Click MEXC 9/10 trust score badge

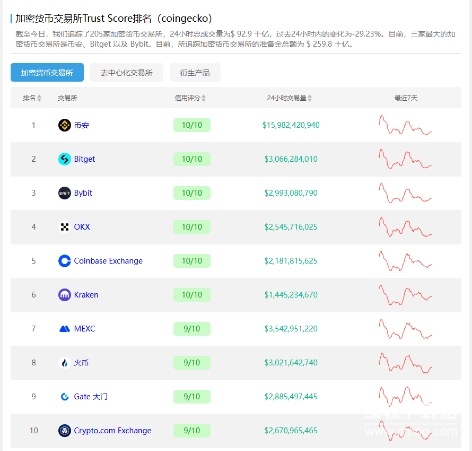pyautogui.click(x=192, y=329)
